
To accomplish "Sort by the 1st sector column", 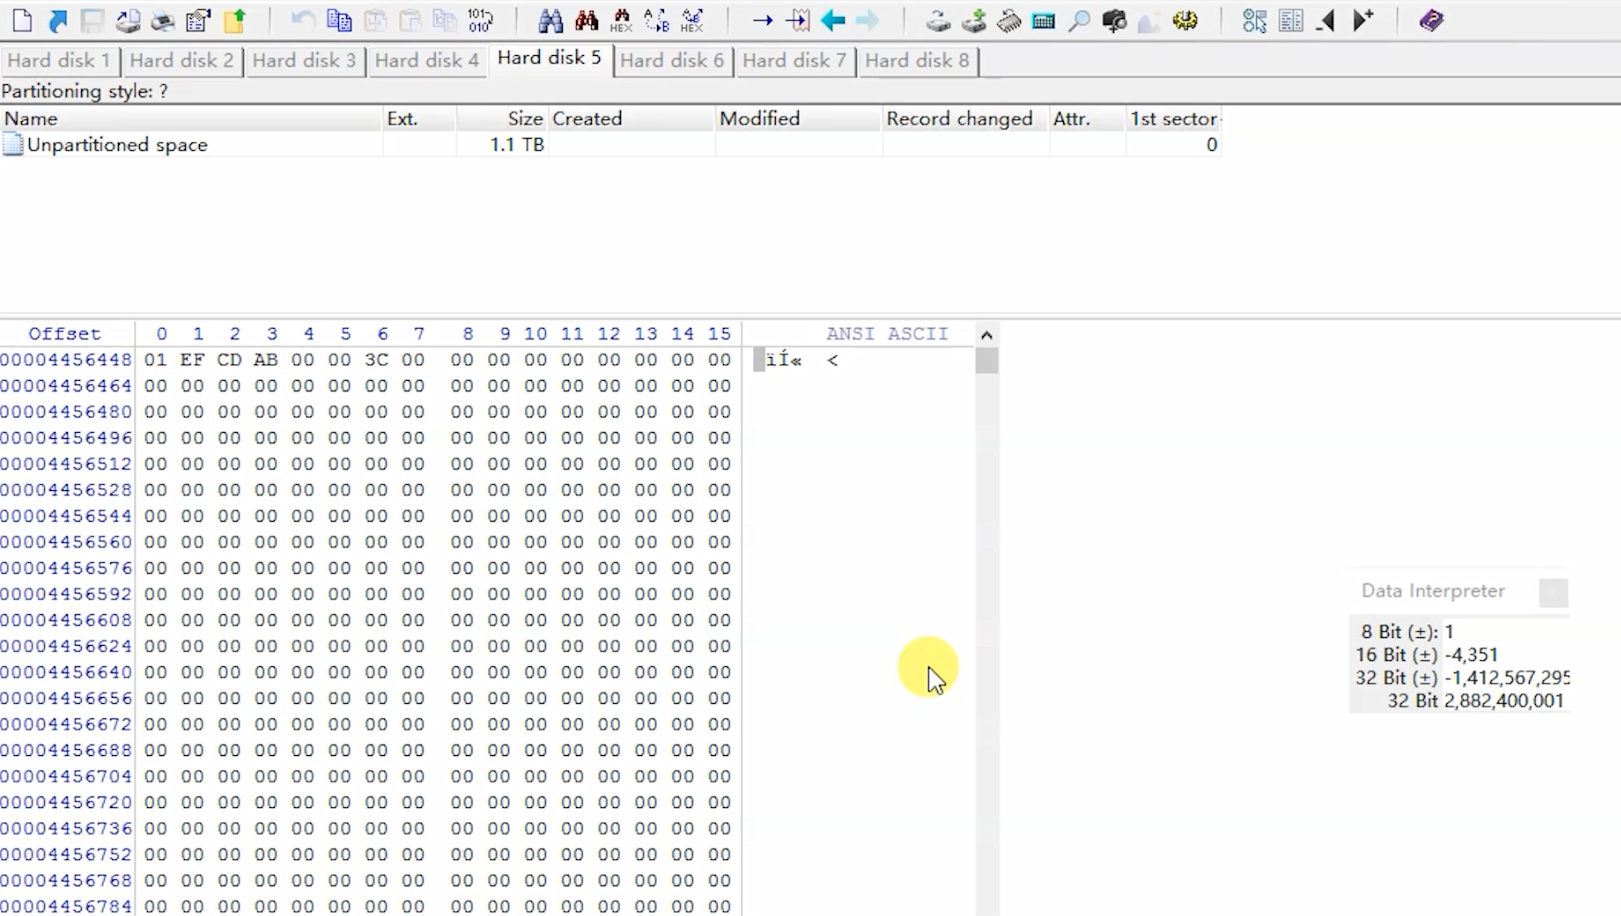I will (x=1173, y=119).
